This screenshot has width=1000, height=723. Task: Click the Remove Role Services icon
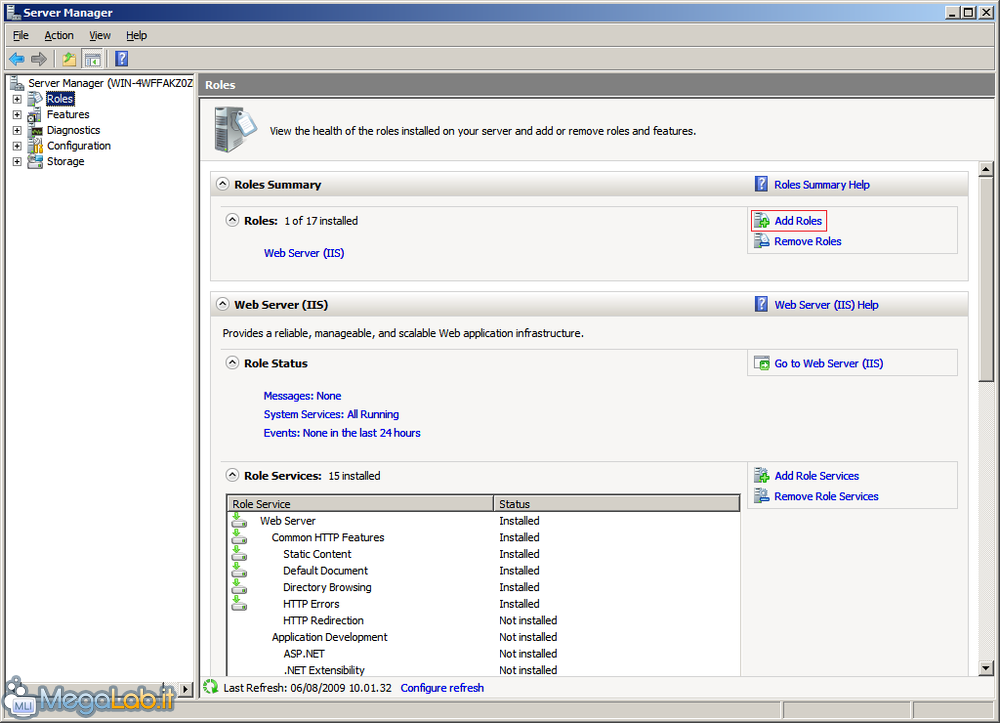click(x=761, y=496)
